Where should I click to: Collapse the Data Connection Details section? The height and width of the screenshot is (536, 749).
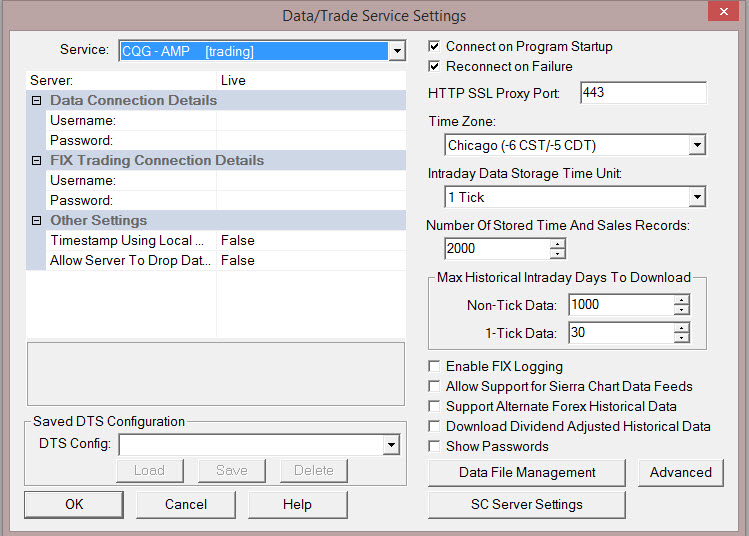[x=37, y=101]
